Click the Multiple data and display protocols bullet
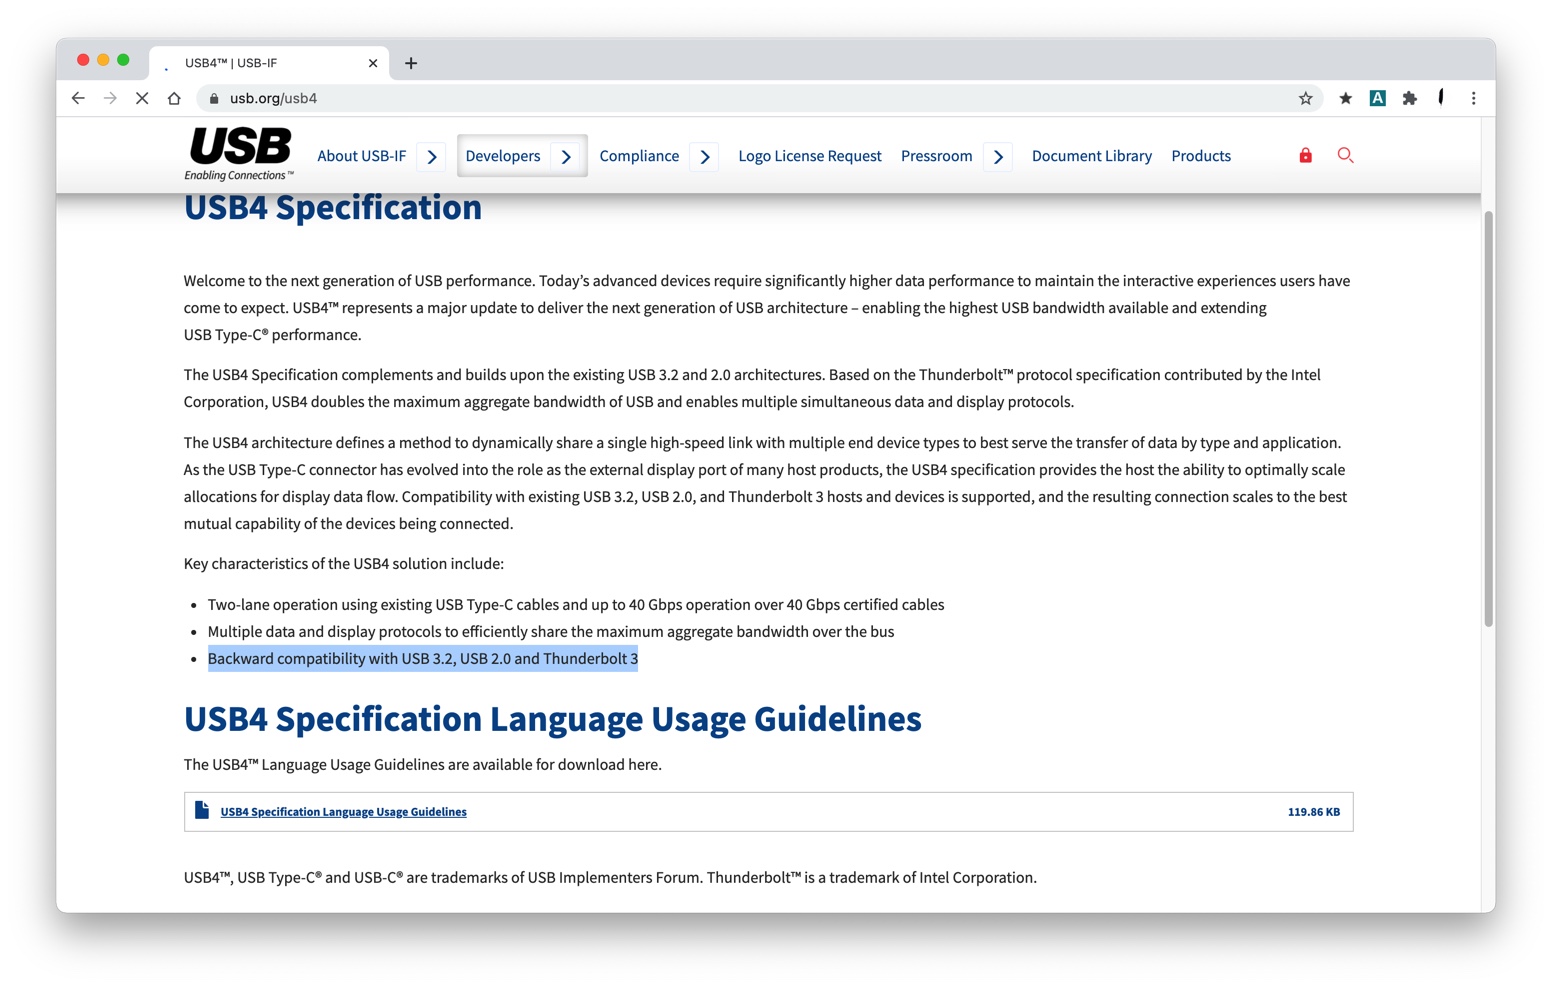 (551, 632)
